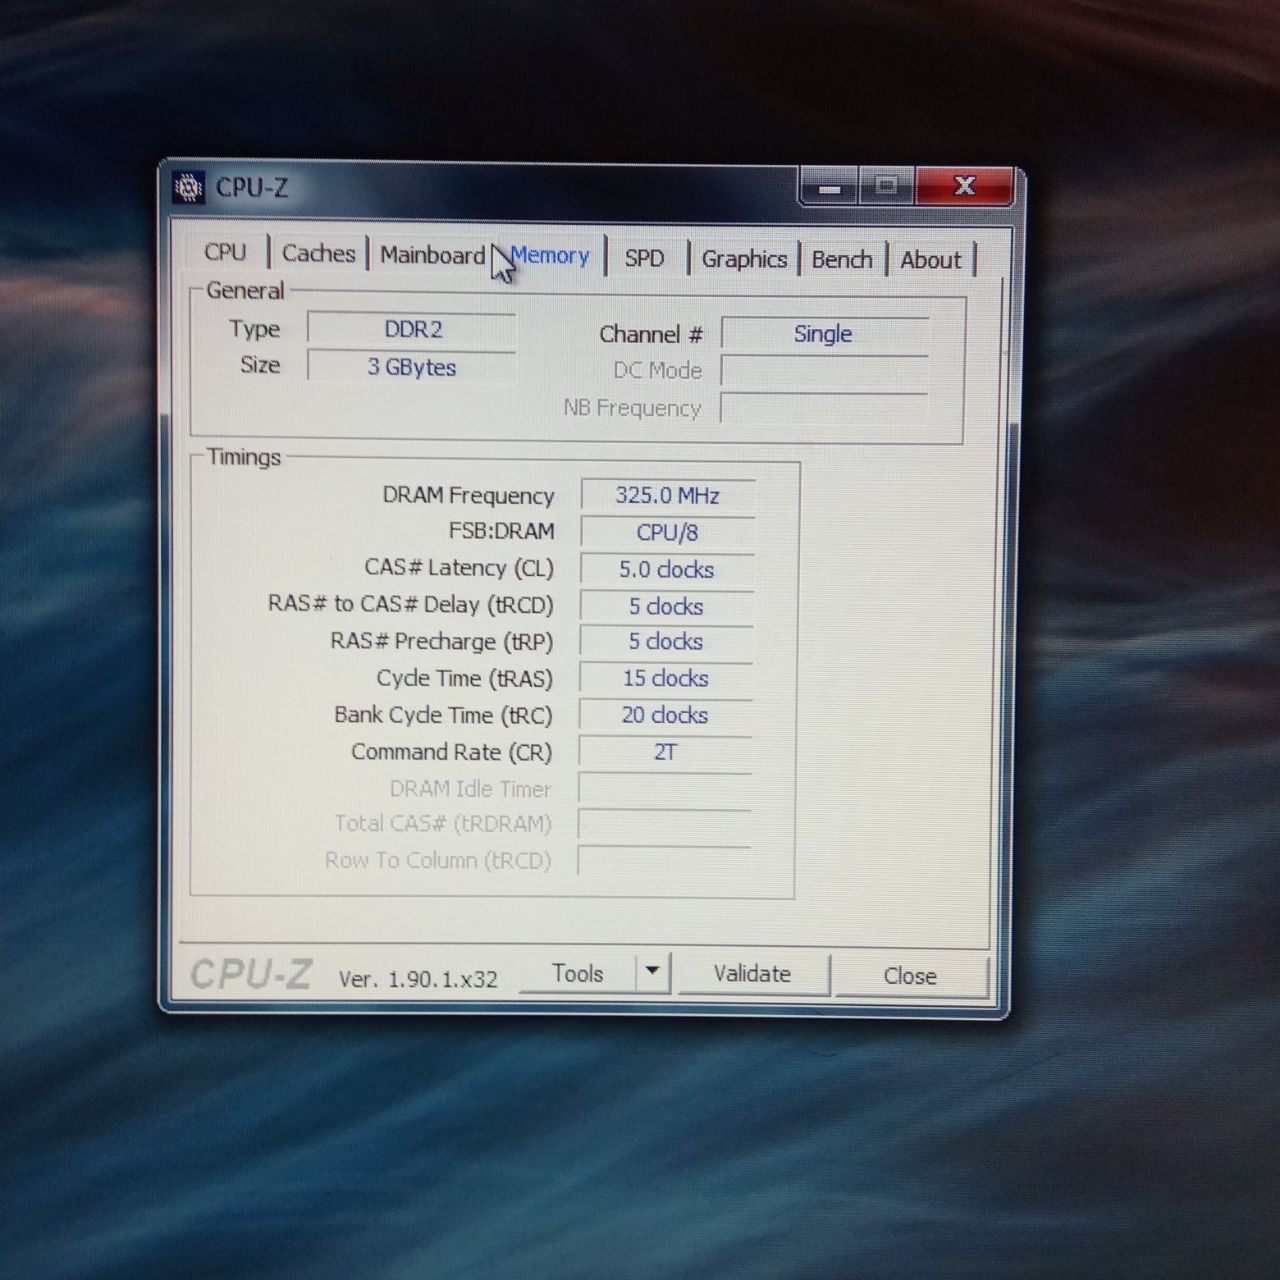
Task: Click the Validate button
Action: 752,974
